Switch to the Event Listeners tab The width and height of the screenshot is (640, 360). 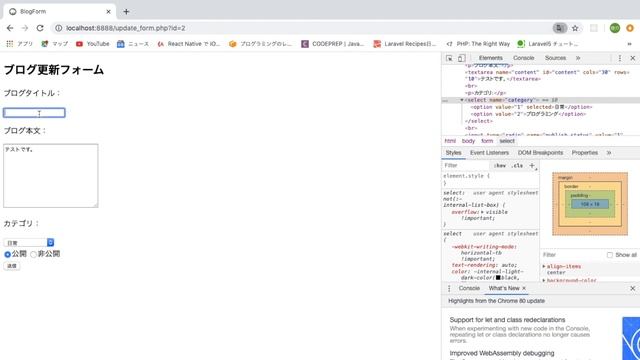tap(489, 153)
